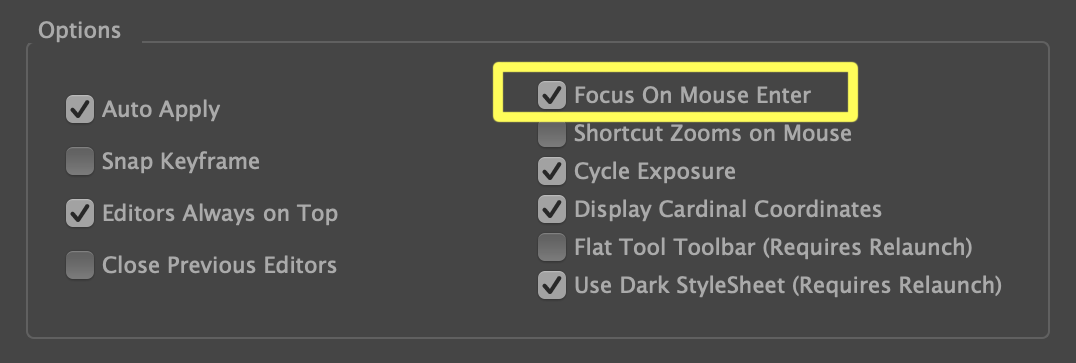Uncheck the Cycle Exposure checkbox
Image resolution: width=1076 pixels, height=363 pixels.
pos(552,171)
